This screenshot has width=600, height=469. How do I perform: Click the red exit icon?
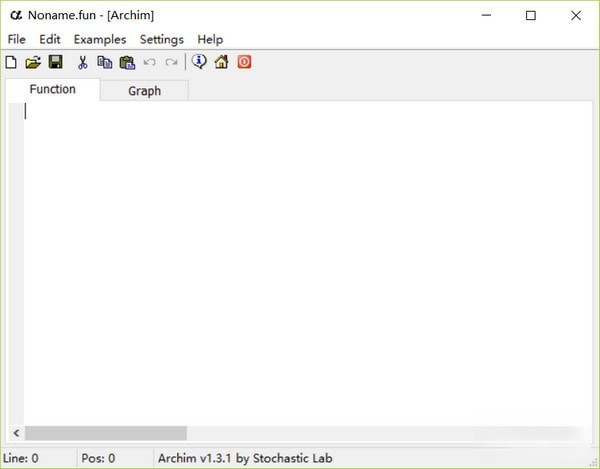coord(245,62)
